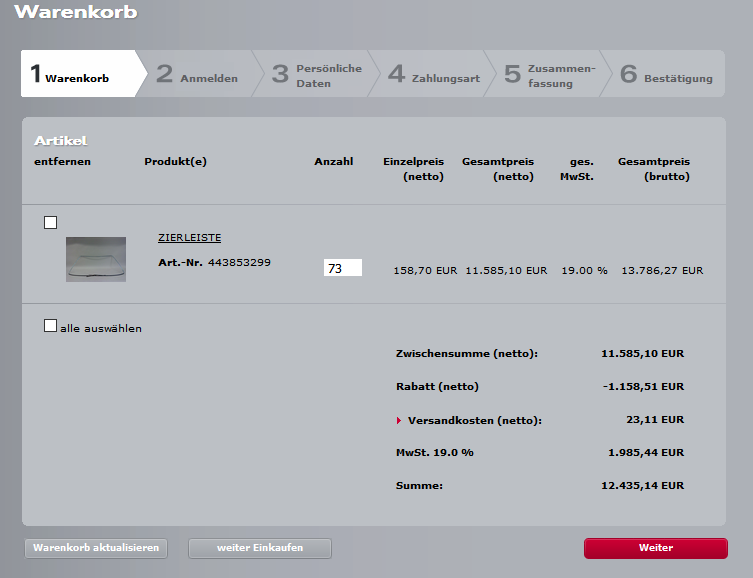Enable the 'alle auswählen' checkbox
The height and width of the screenshot is (578, 753).
point(51,326)
